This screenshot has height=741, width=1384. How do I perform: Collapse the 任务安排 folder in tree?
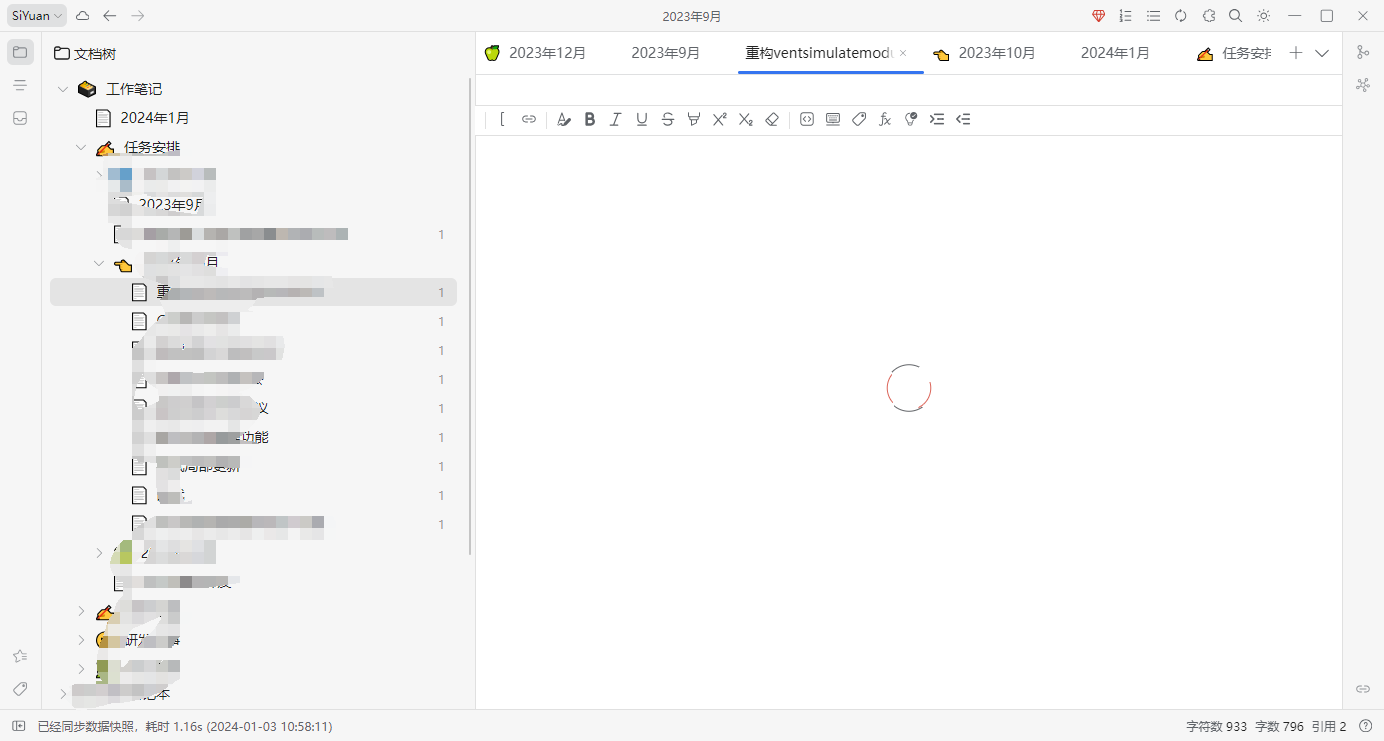pyautogui.click(x=81, y=148)
